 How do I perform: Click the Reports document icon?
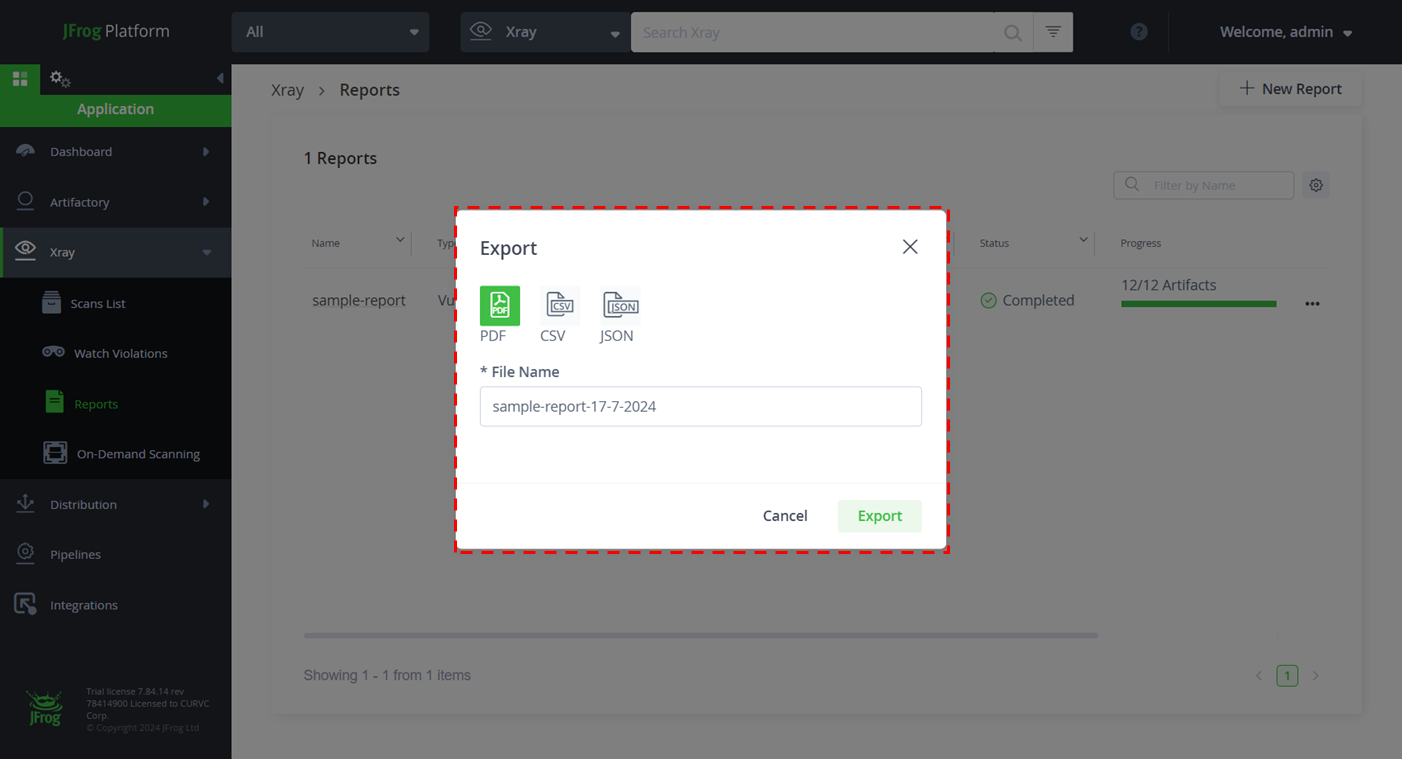(x=54, y=402)
